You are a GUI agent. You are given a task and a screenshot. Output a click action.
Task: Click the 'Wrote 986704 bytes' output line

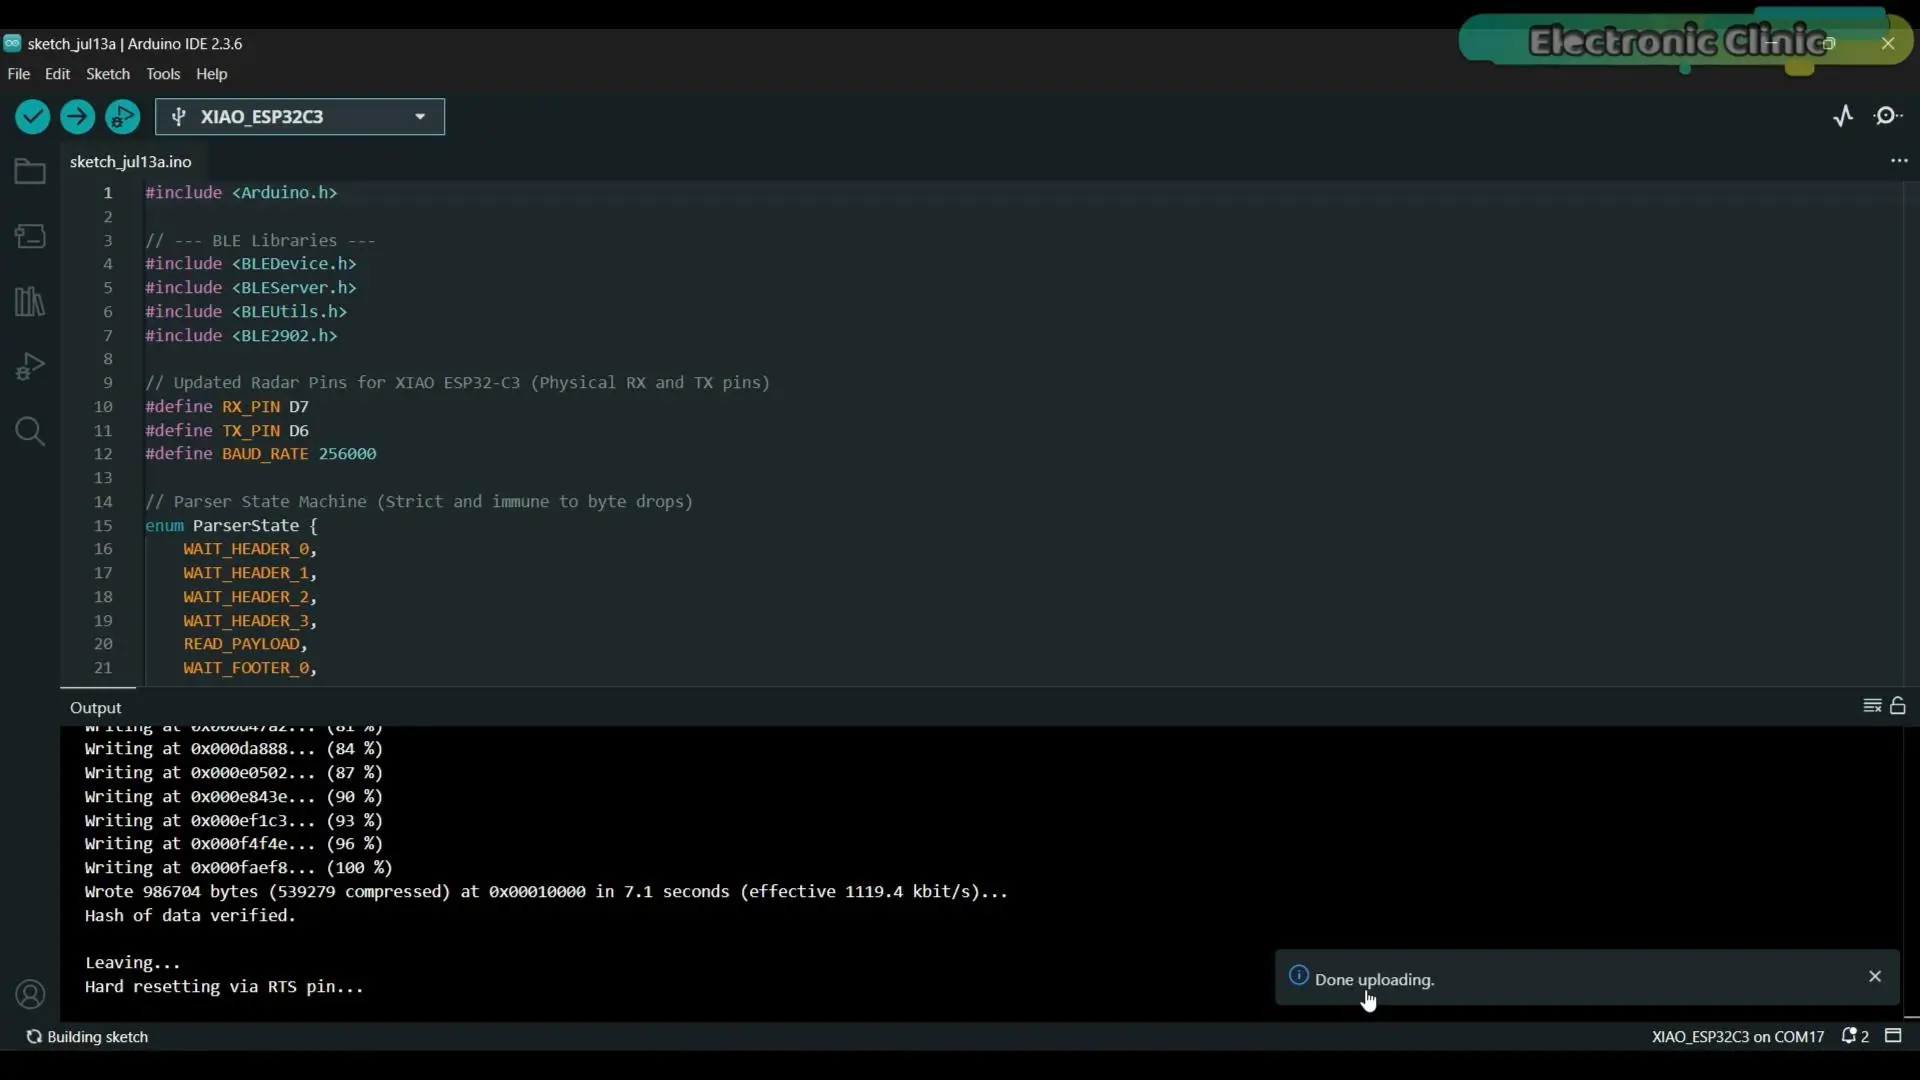click(x=546, y=892)
